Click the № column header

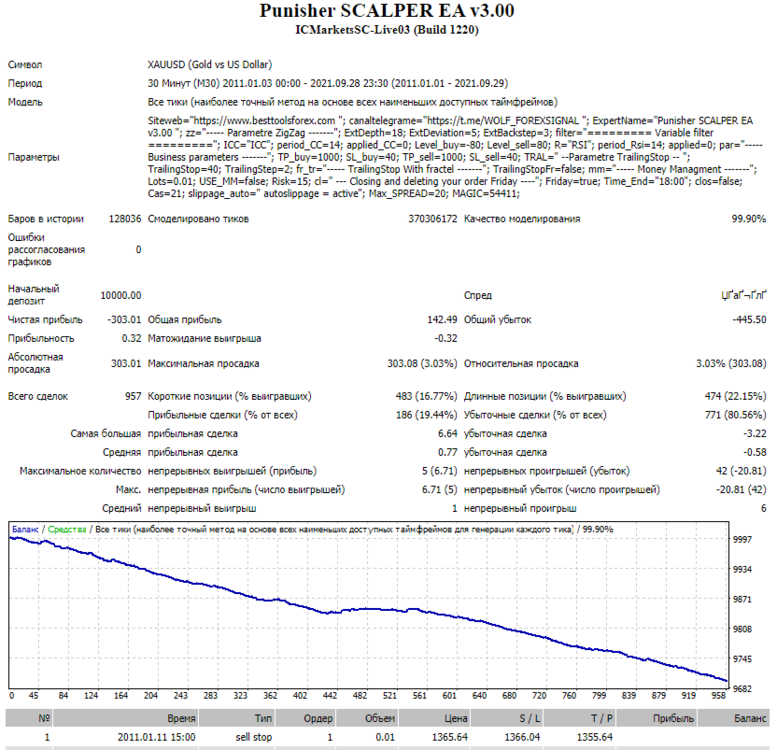tap(29, 718)
